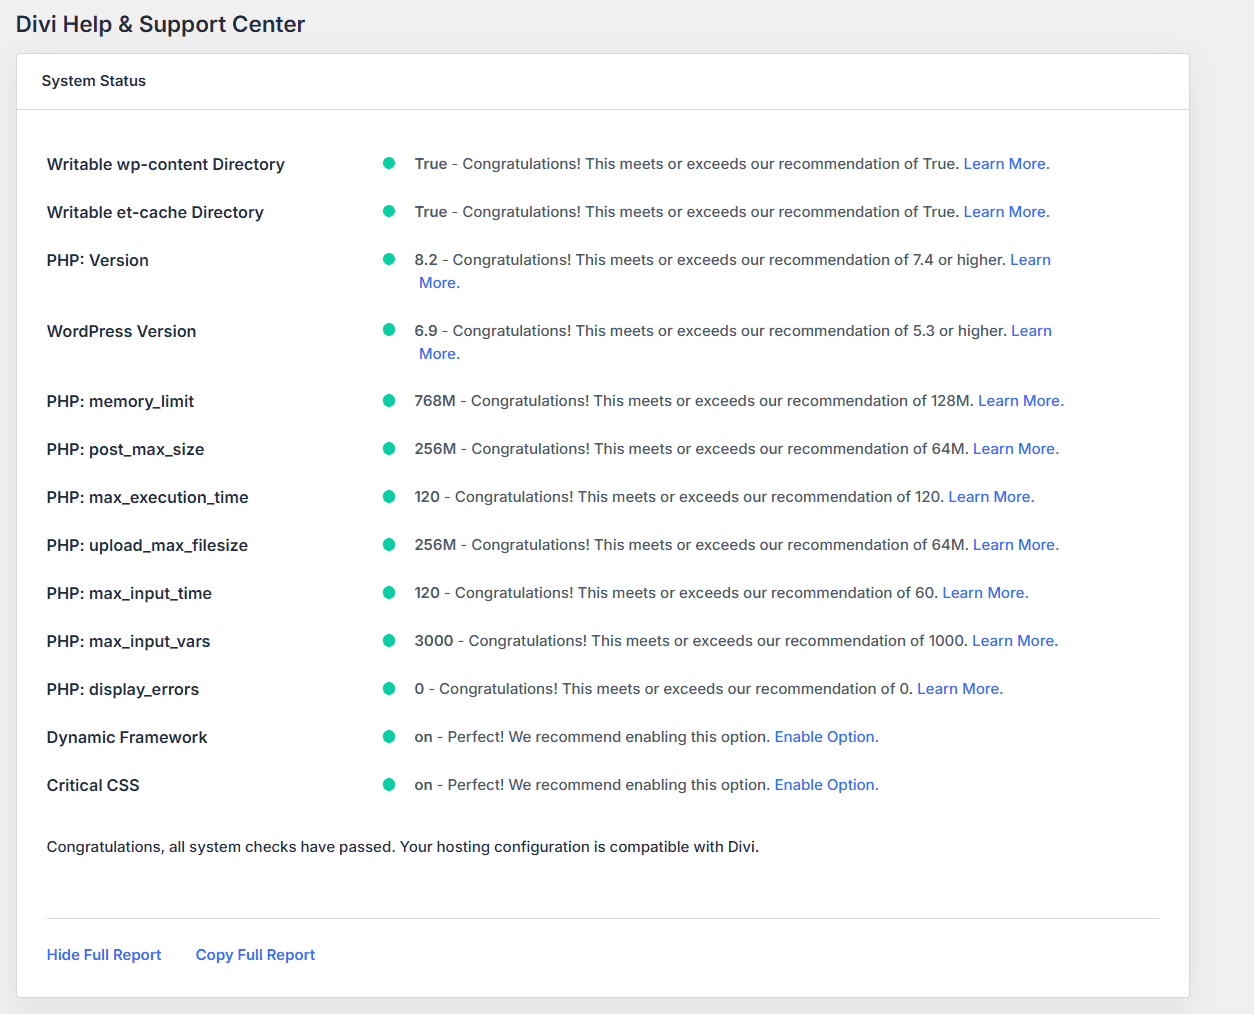
Task: Open Learn More for PHP memory_limit
Action: coord(1020,401)
